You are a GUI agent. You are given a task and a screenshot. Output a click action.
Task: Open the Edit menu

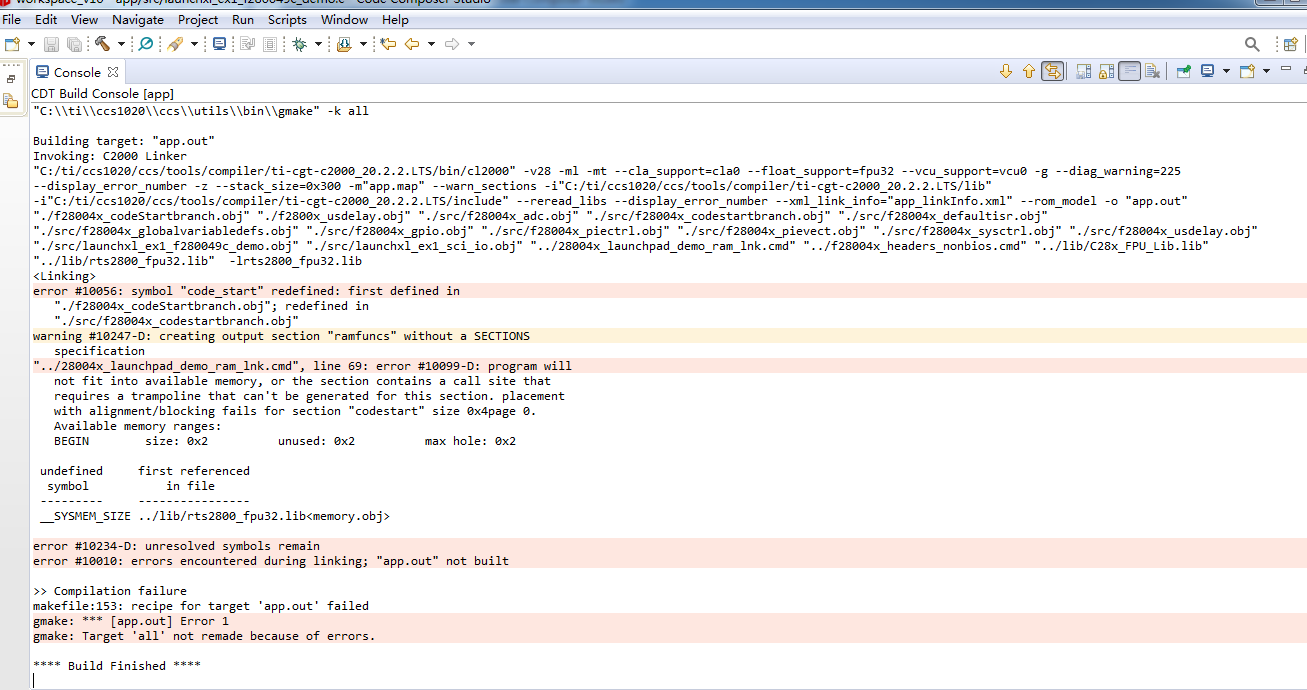tap(46, 19)
